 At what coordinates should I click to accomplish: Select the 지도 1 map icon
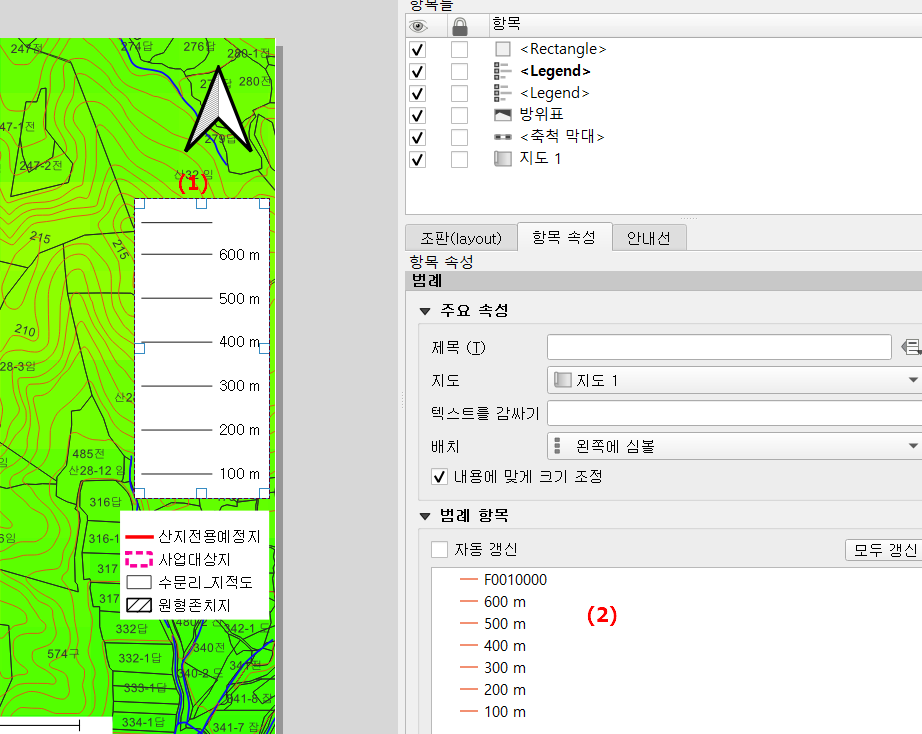[x=503, y=158]
